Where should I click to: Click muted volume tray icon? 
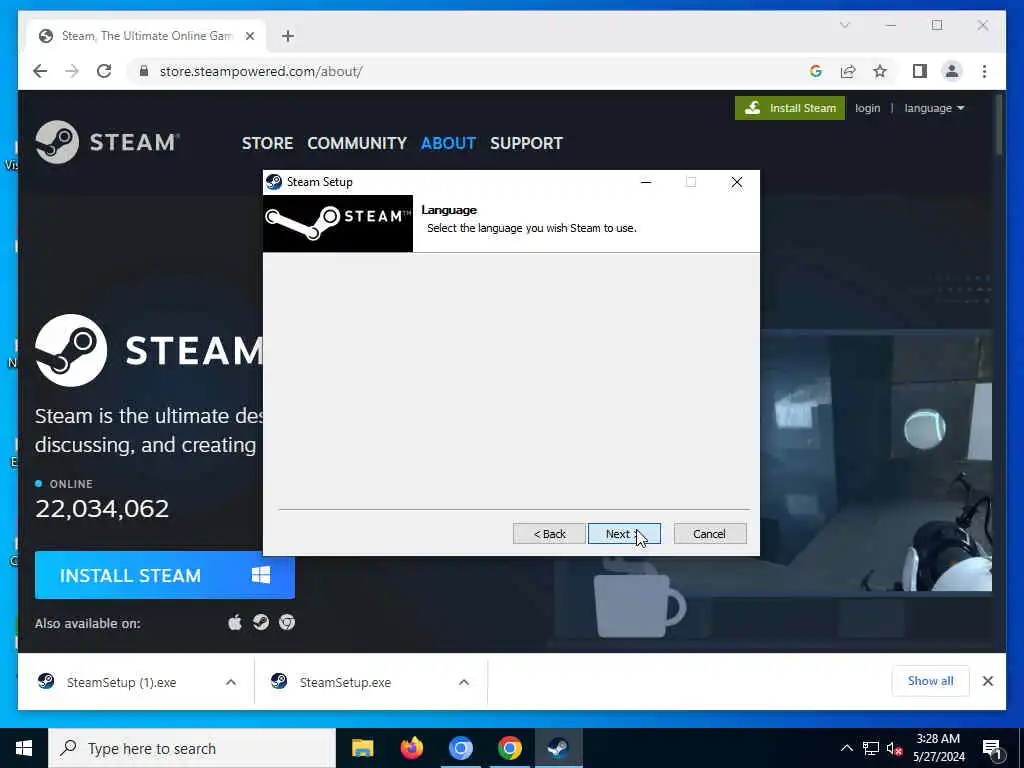coord(894,748)
